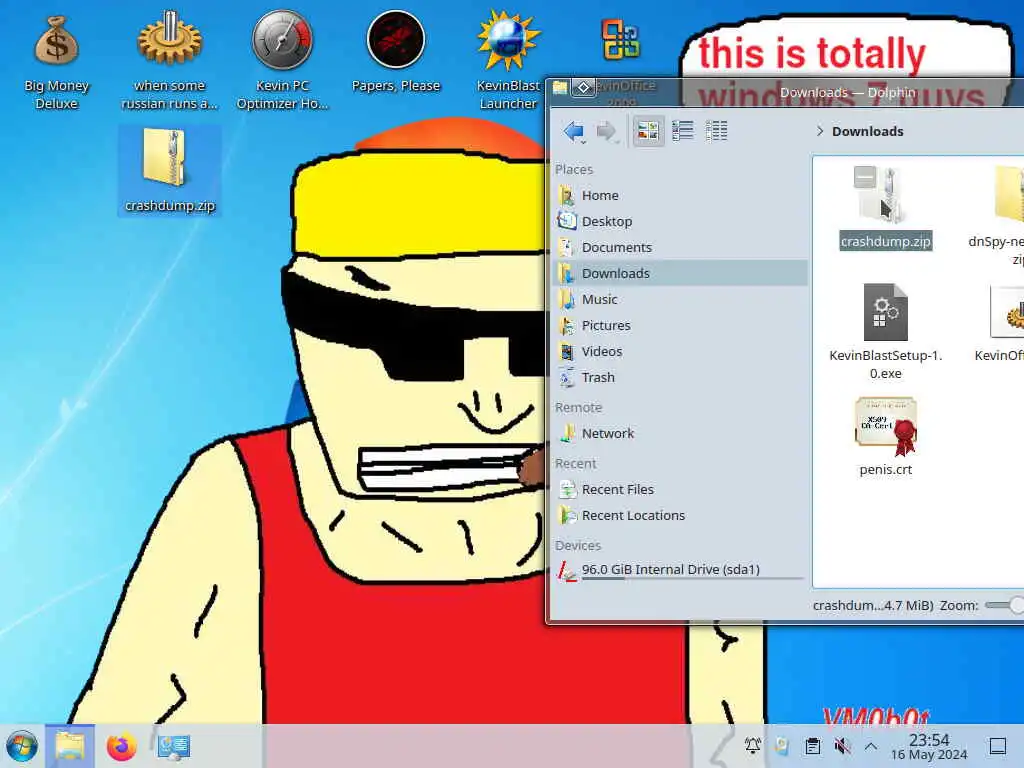
Task: Go forward in Dolphin
Action: click(607, 131)
